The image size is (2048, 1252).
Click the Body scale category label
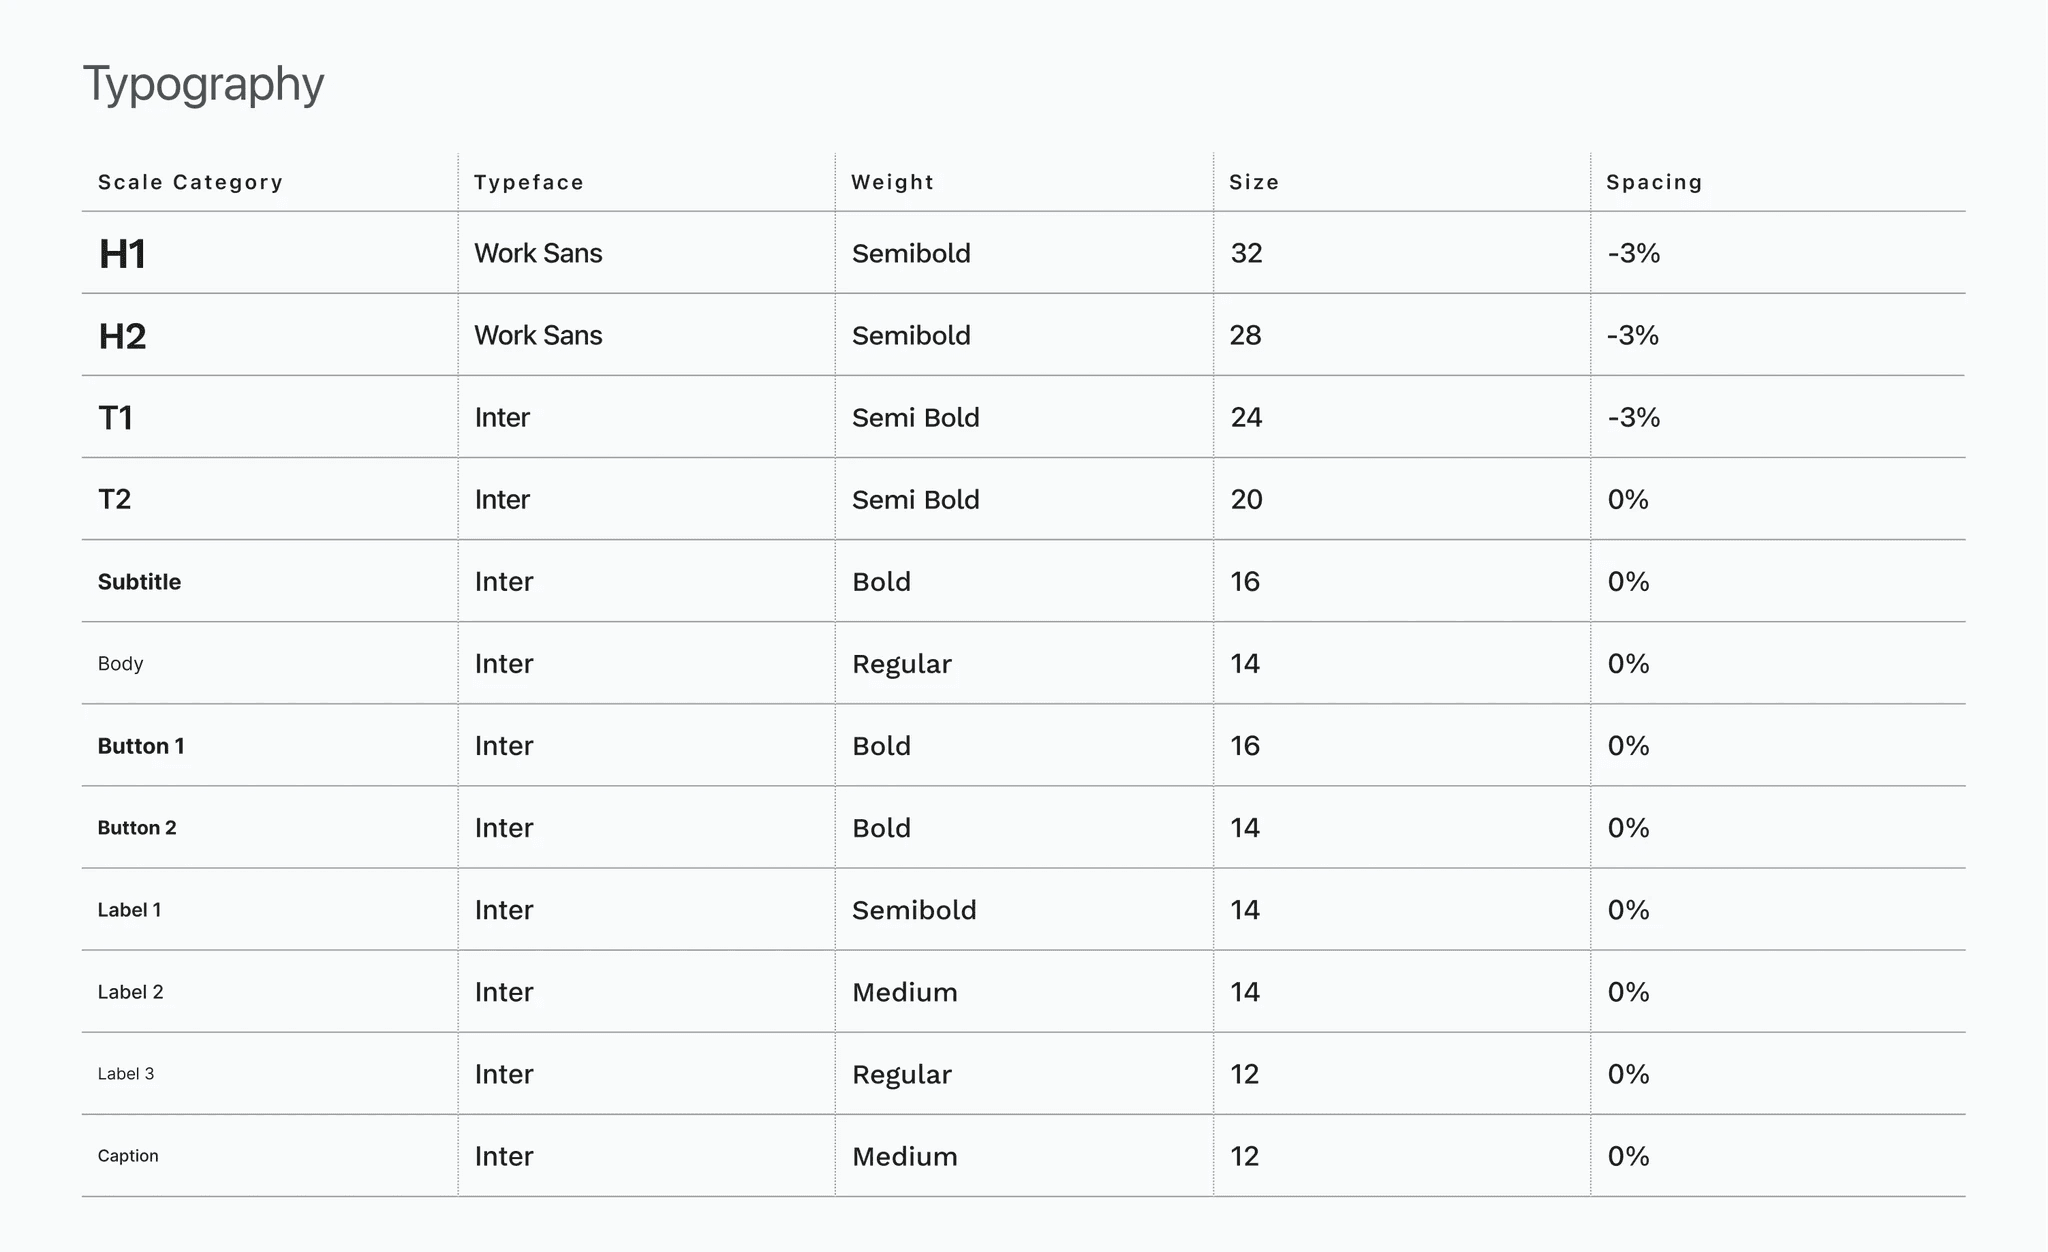click(x=120, y=664)
